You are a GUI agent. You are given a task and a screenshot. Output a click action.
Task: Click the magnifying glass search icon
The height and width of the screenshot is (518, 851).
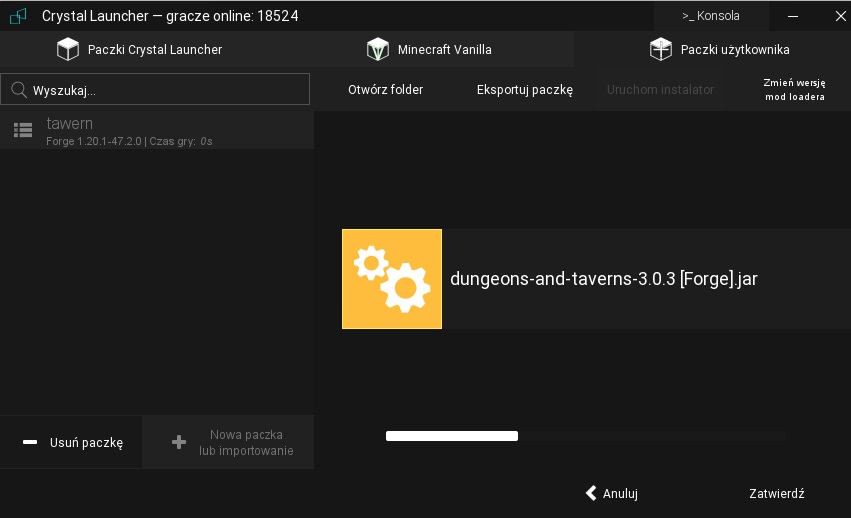pyautogui.click(x=18, y=90)
